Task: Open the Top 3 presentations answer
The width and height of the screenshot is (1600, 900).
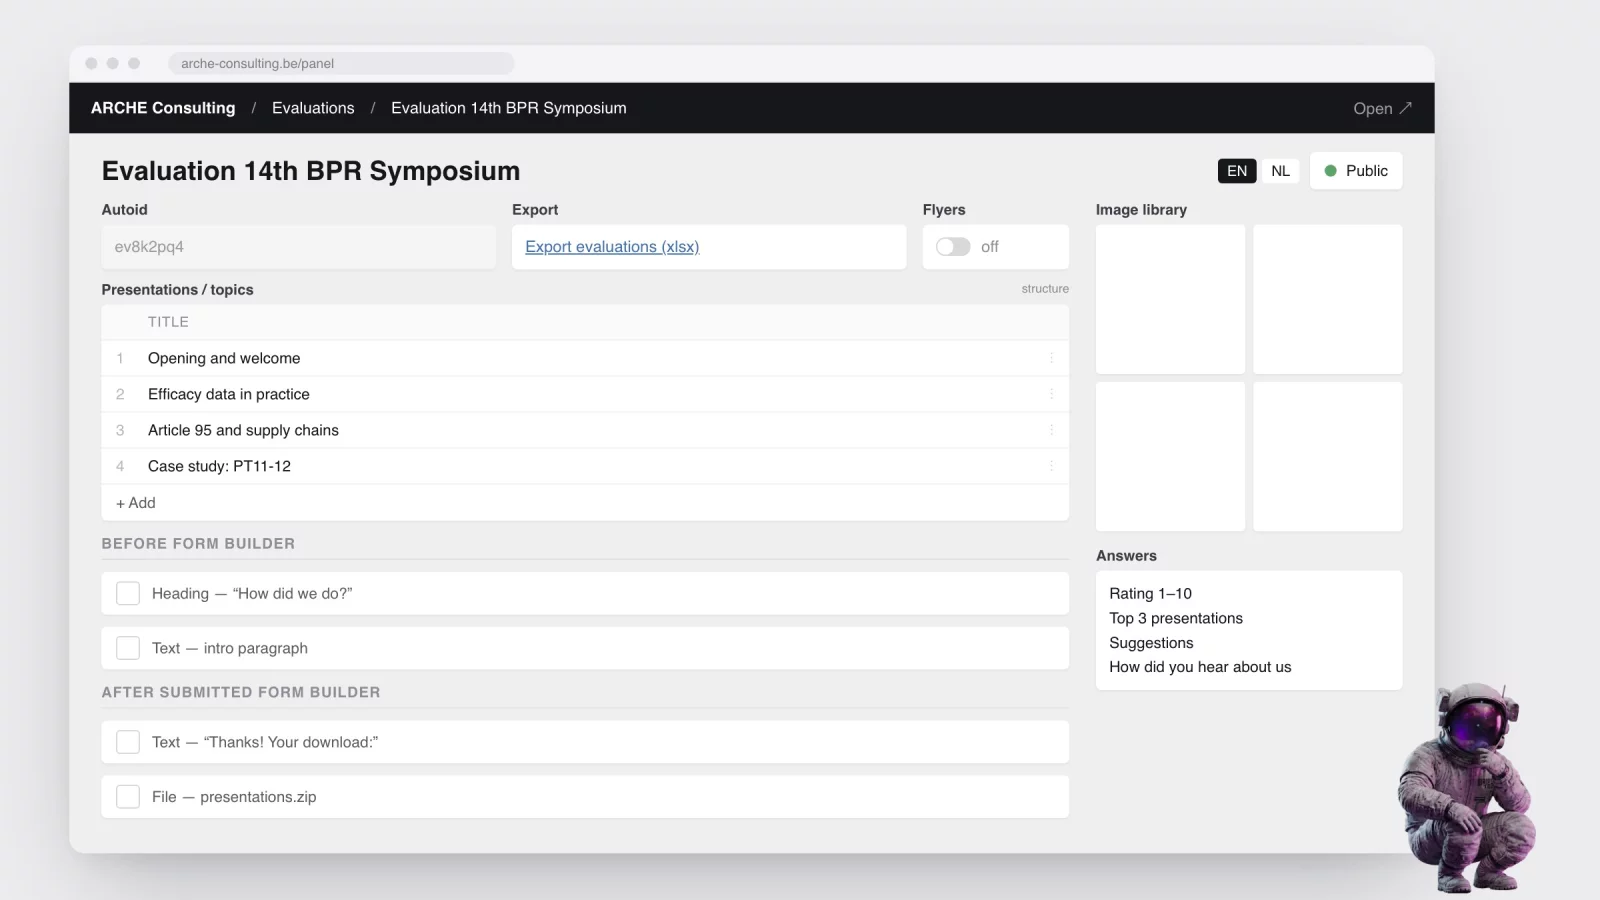Action: 1176,618
